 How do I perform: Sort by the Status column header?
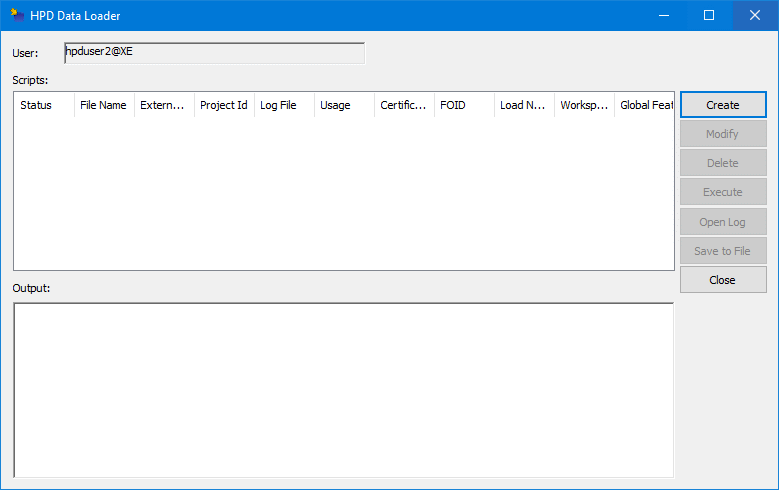[x=44, y=105]
